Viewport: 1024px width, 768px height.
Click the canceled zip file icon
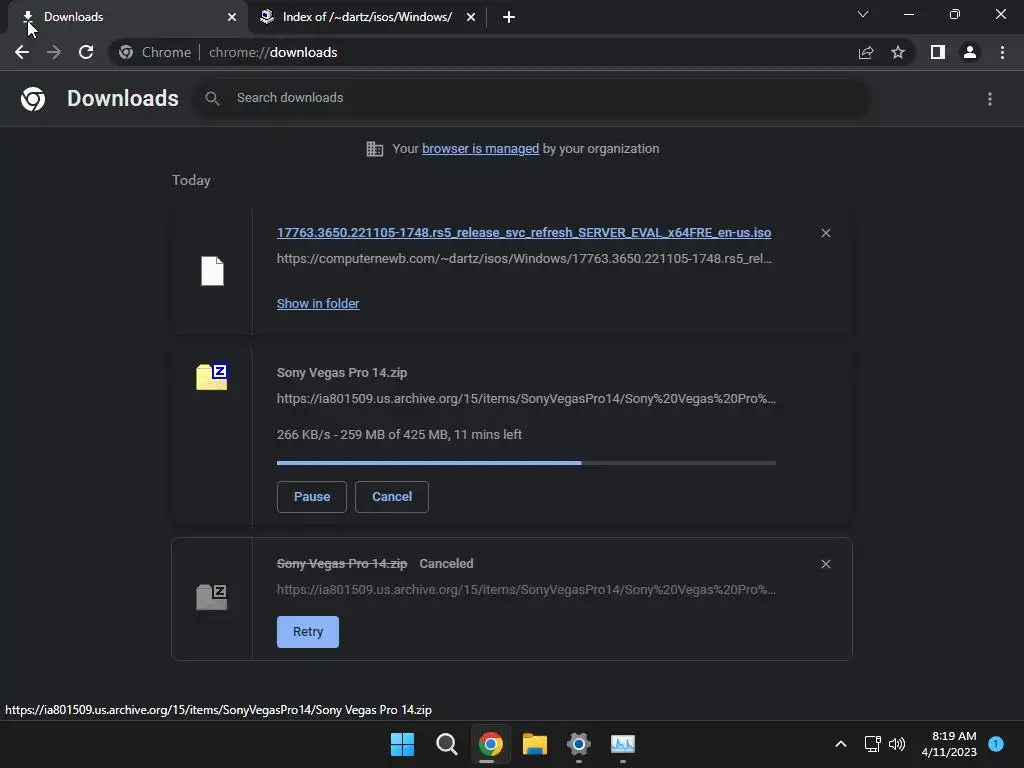[x=212, y=597]
